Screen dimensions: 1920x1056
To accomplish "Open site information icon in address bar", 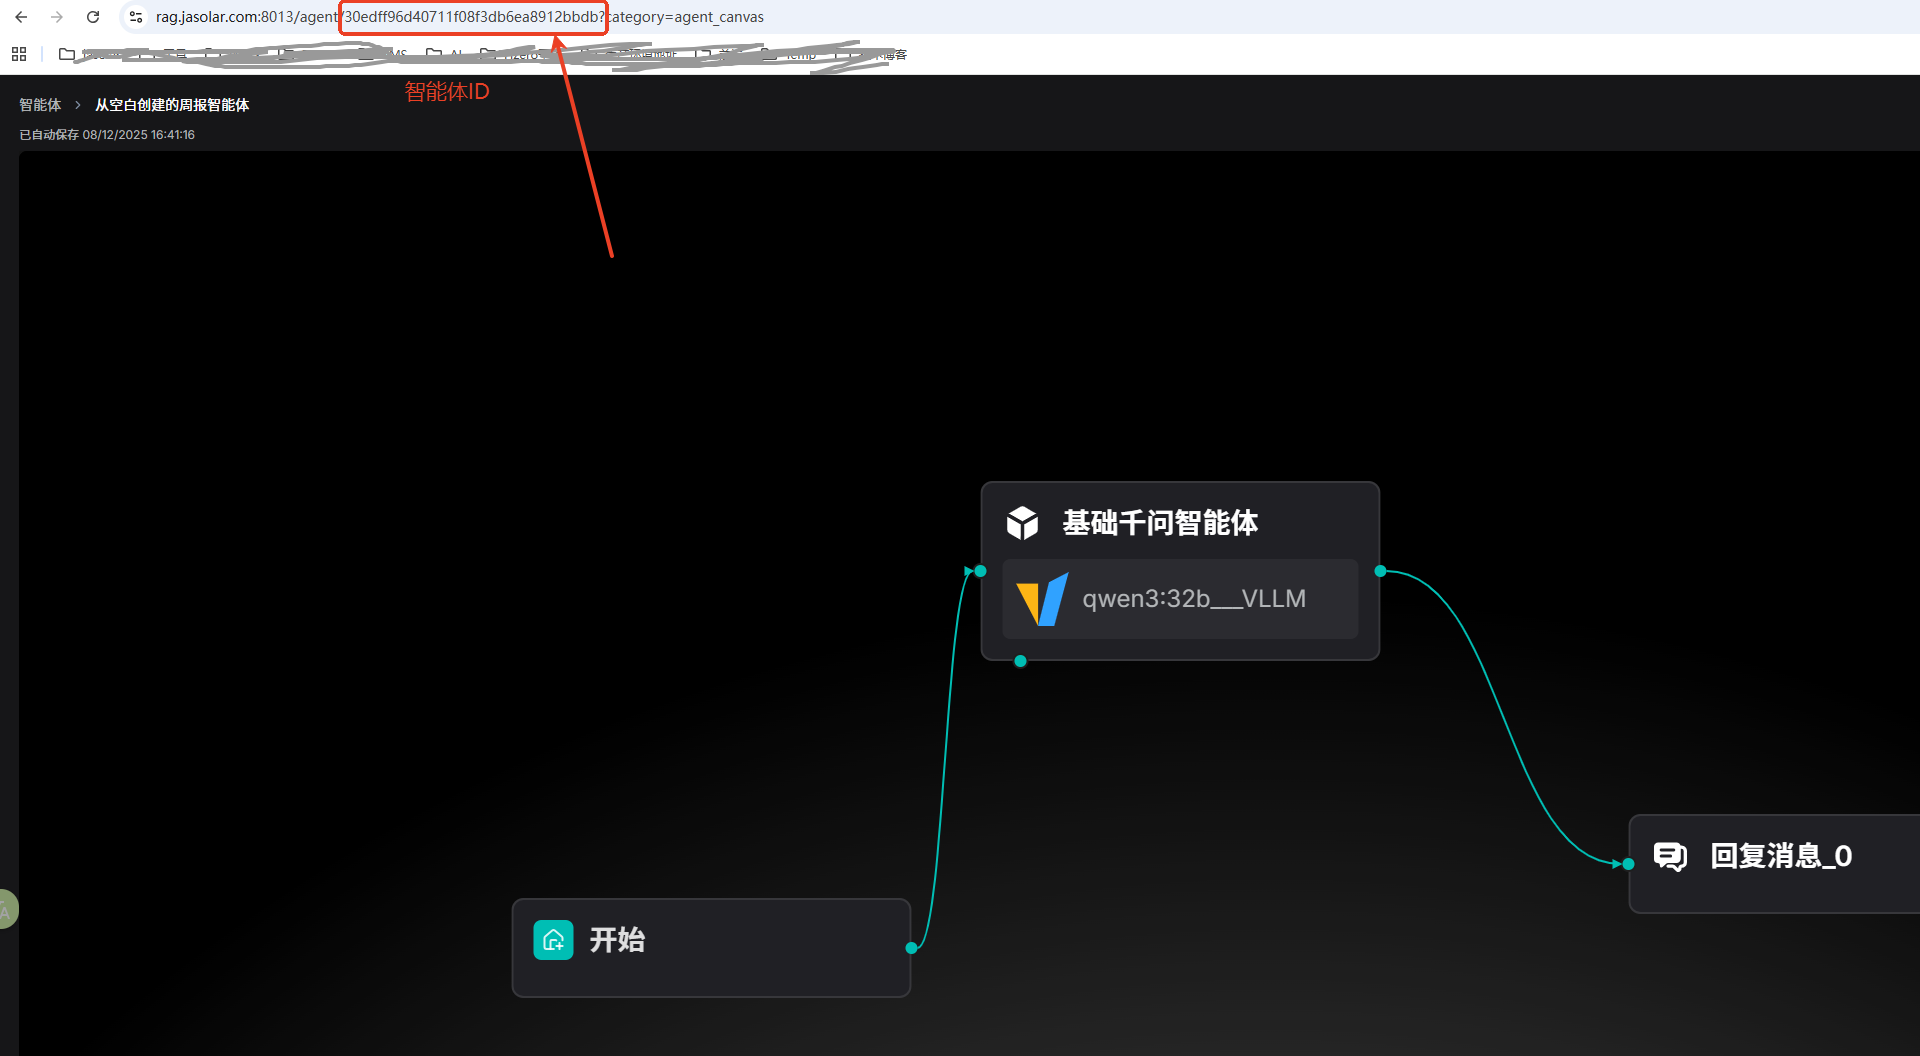I will tap(136, 17).
